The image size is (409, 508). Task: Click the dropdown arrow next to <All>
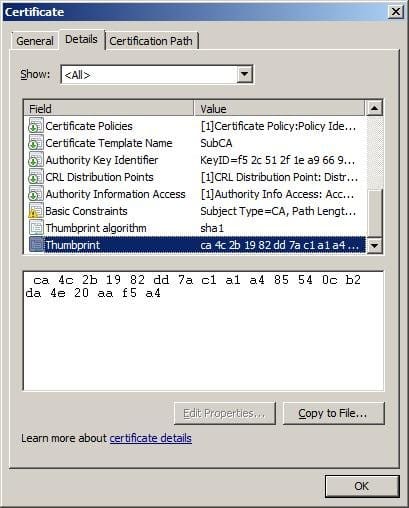245,74
